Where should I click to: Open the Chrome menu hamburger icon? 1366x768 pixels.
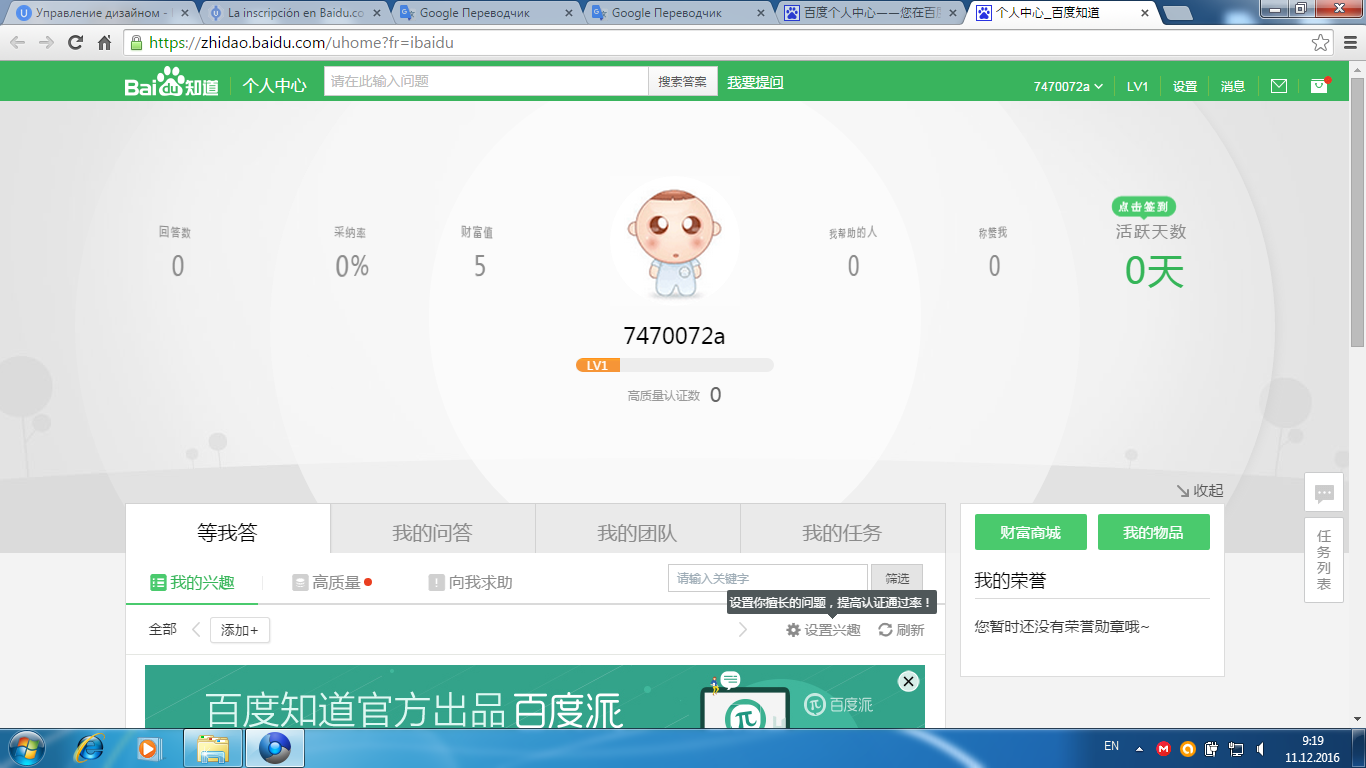[x=1349, y=43]
